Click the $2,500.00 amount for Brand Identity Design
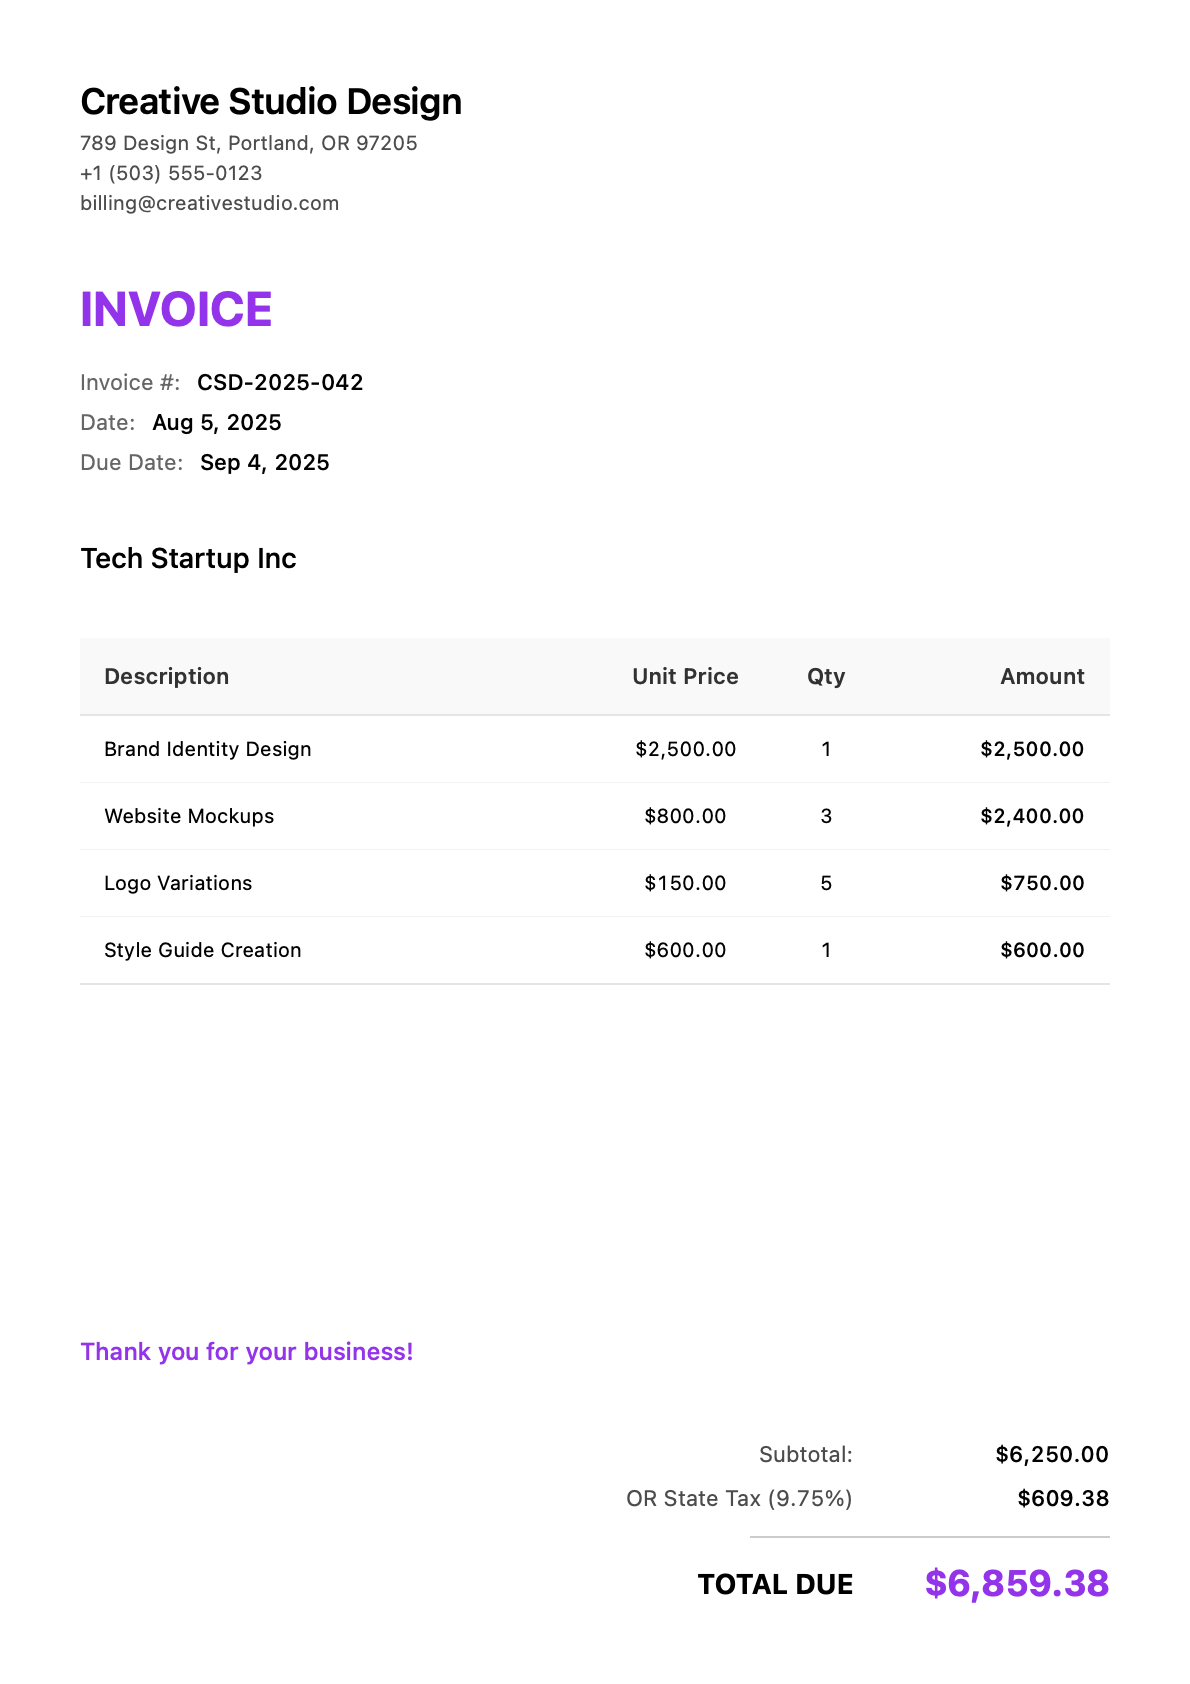Viewport: 1190px width, 1684px height. click(1032, 749)
